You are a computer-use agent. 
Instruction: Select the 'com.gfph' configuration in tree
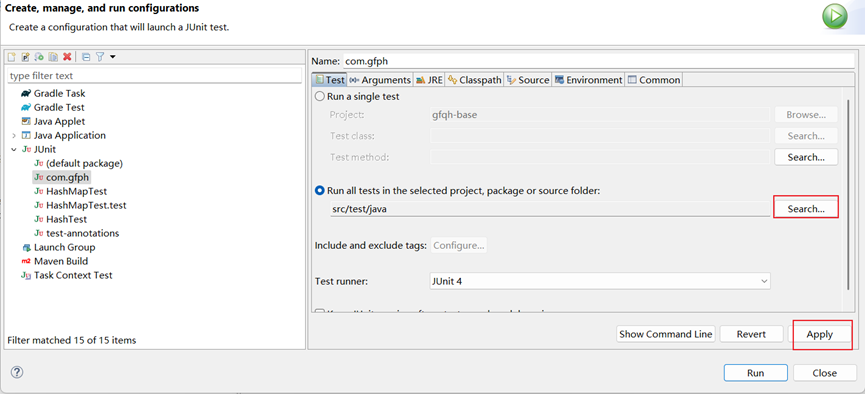pos(68,177)
